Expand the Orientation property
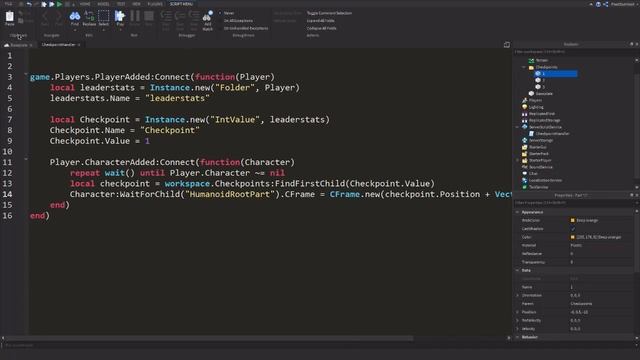 tap(518, 295)
